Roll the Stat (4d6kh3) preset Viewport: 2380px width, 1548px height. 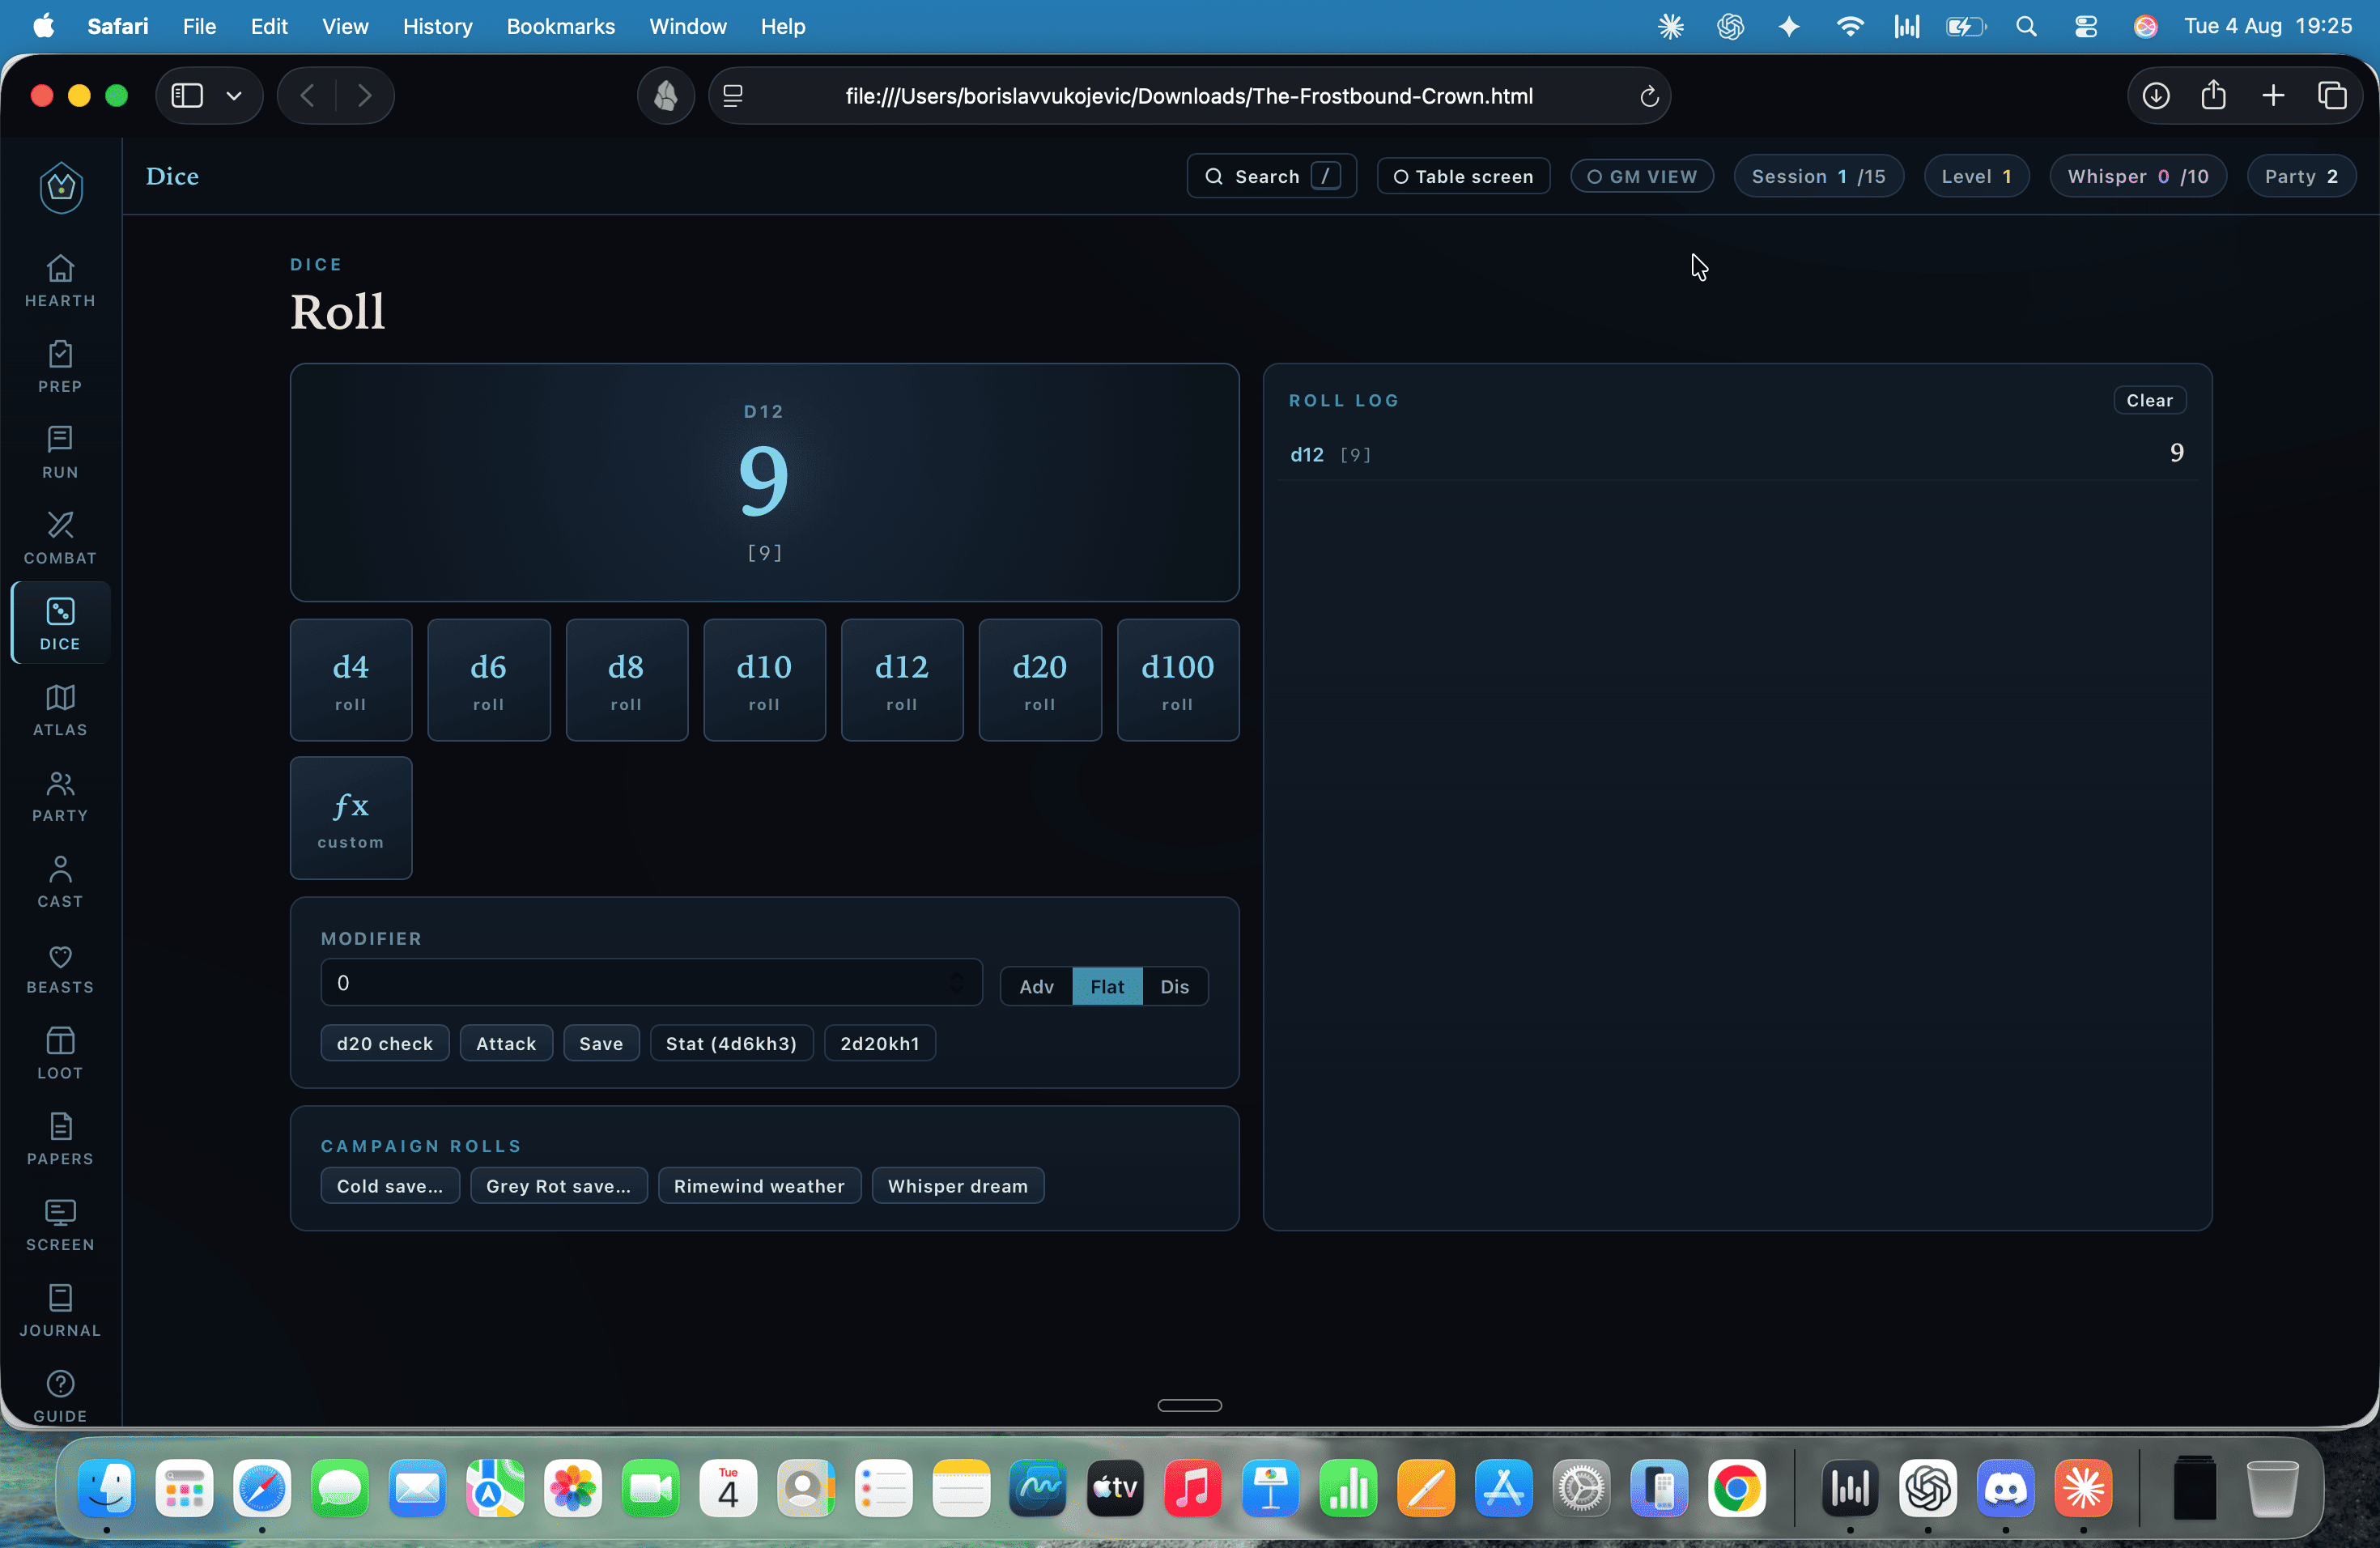731,1043
